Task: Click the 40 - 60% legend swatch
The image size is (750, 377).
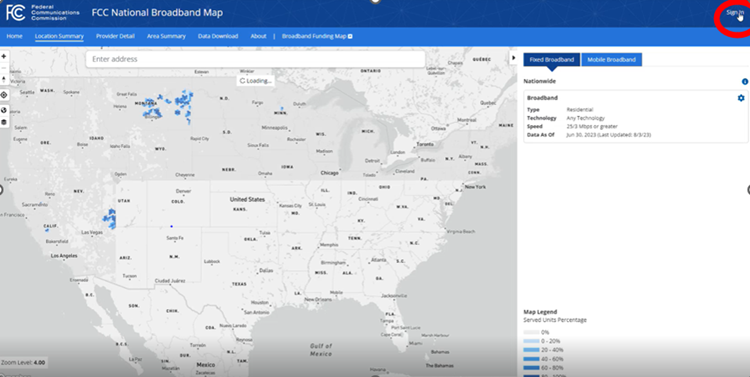Action: tap(531, 359)
